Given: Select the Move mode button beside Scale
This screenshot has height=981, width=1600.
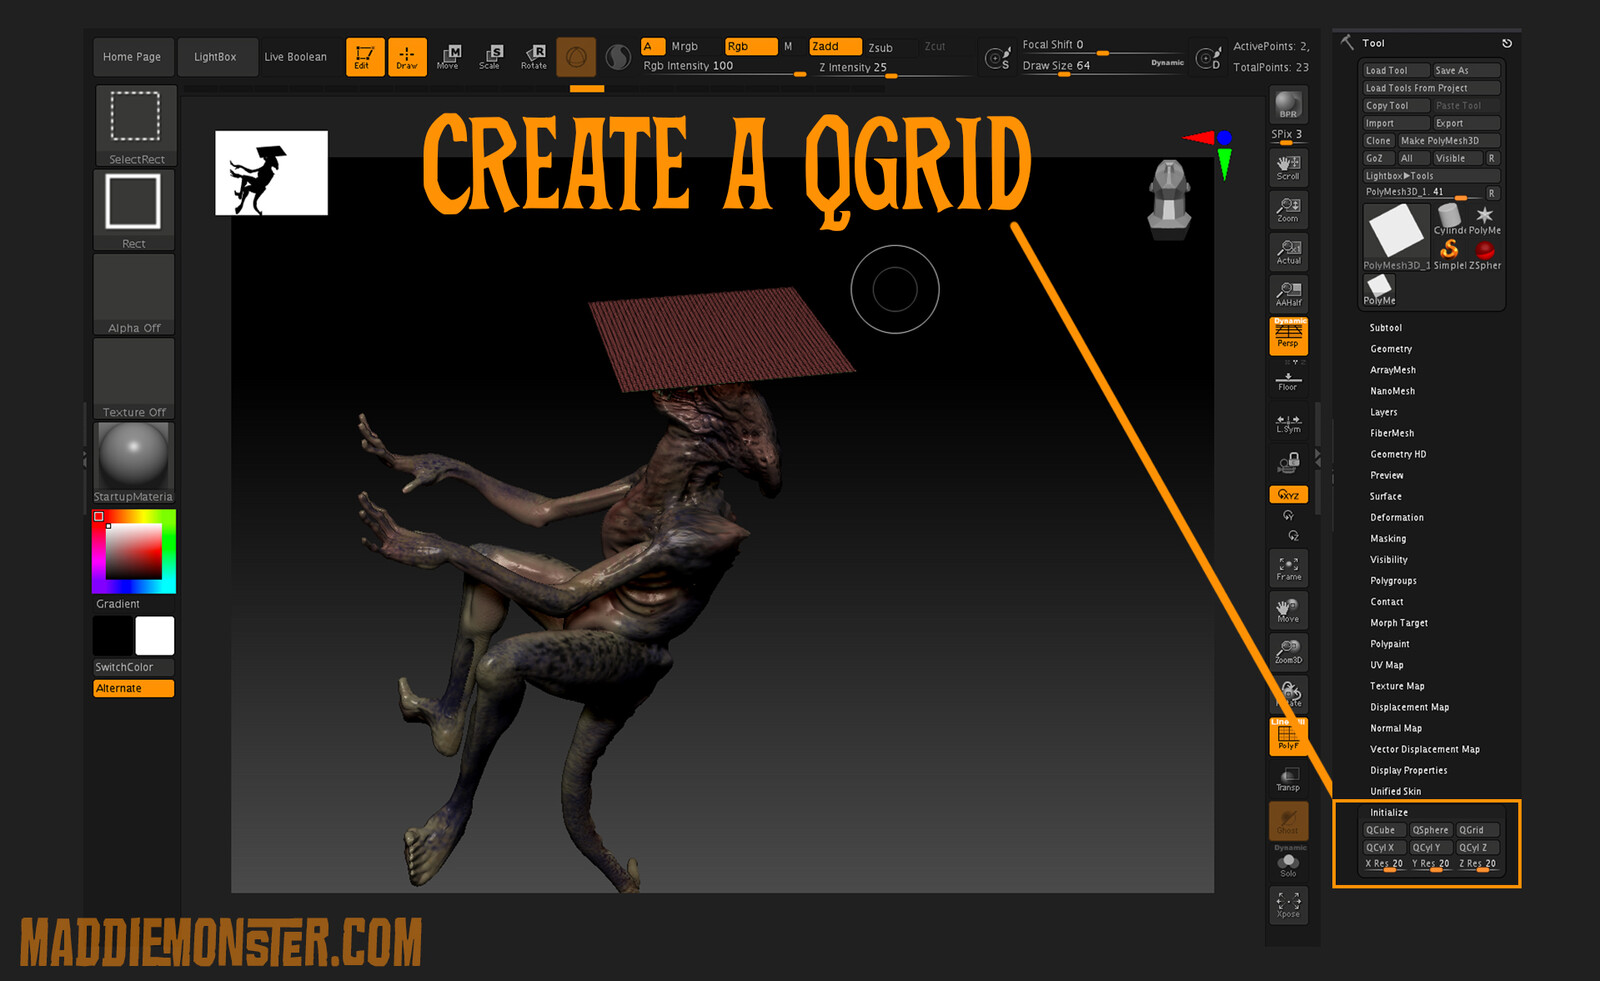Looking at the screenshot, I should coord(448,57).
